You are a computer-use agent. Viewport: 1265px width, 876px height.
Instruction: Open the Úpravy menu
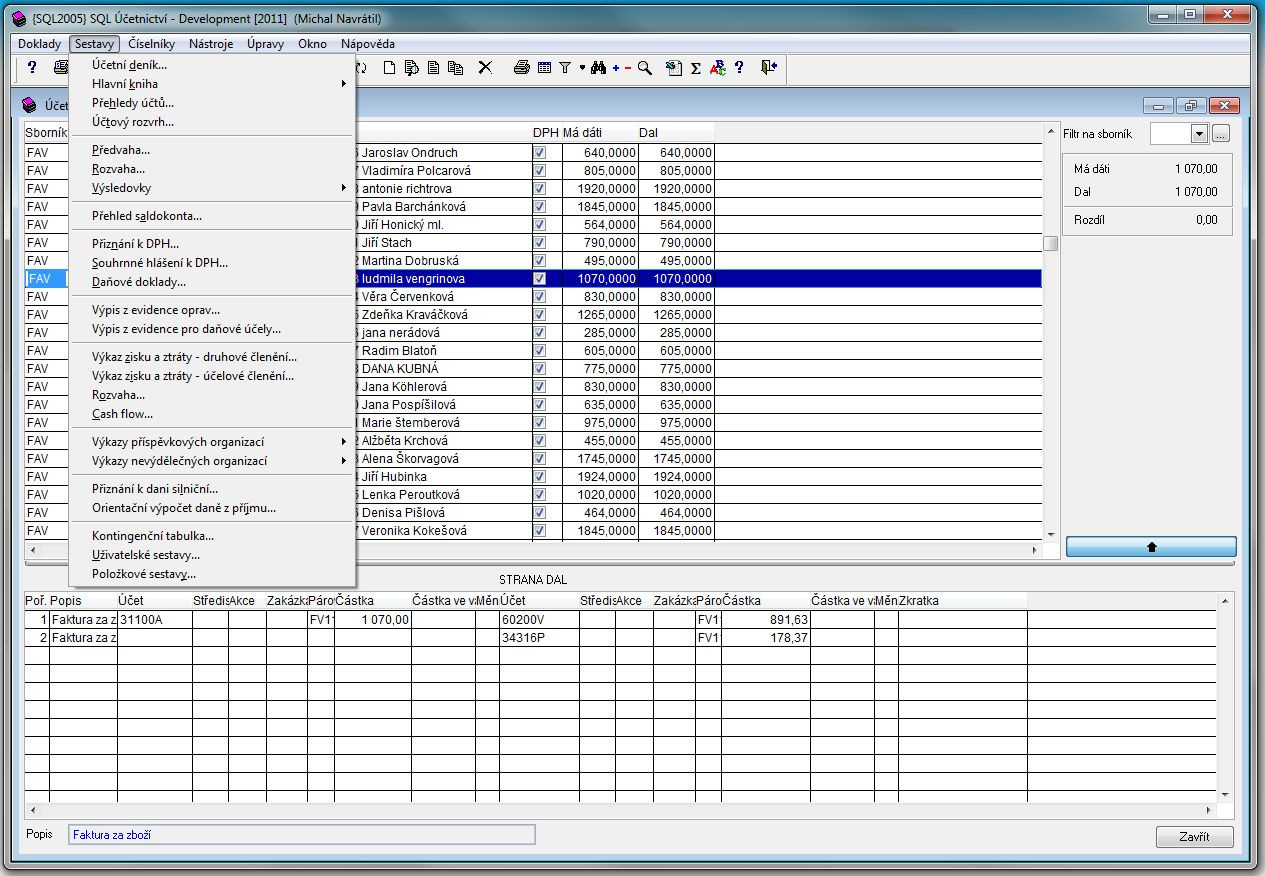coord(266,44)
